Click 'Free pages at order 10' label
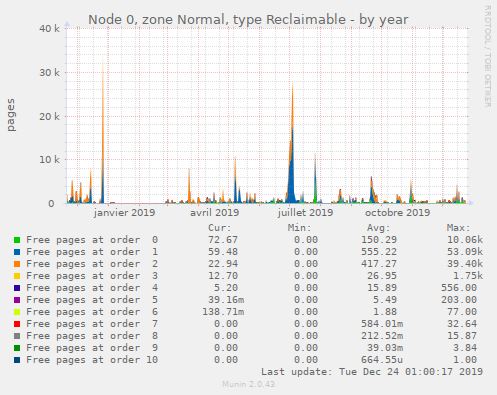Image resolution: width=497 pixels, height=395 pixels. click(92, 360)
